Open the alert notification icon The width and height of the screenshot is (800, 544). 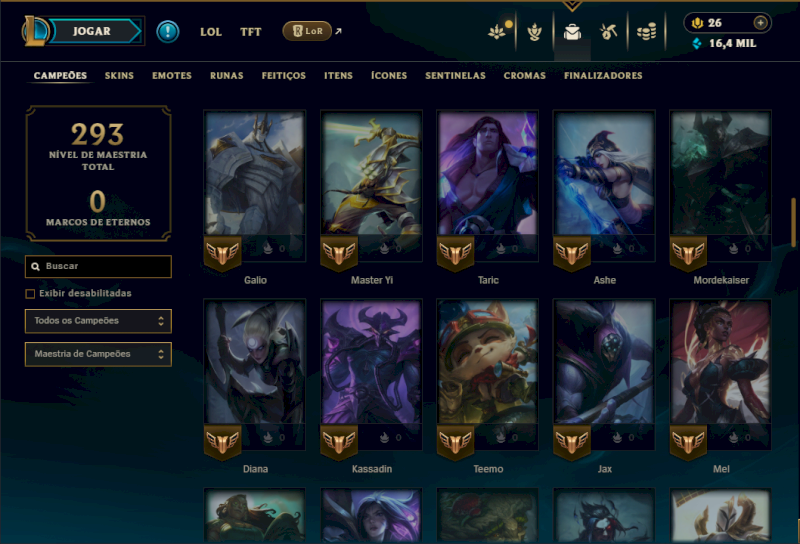click(167, 32)
